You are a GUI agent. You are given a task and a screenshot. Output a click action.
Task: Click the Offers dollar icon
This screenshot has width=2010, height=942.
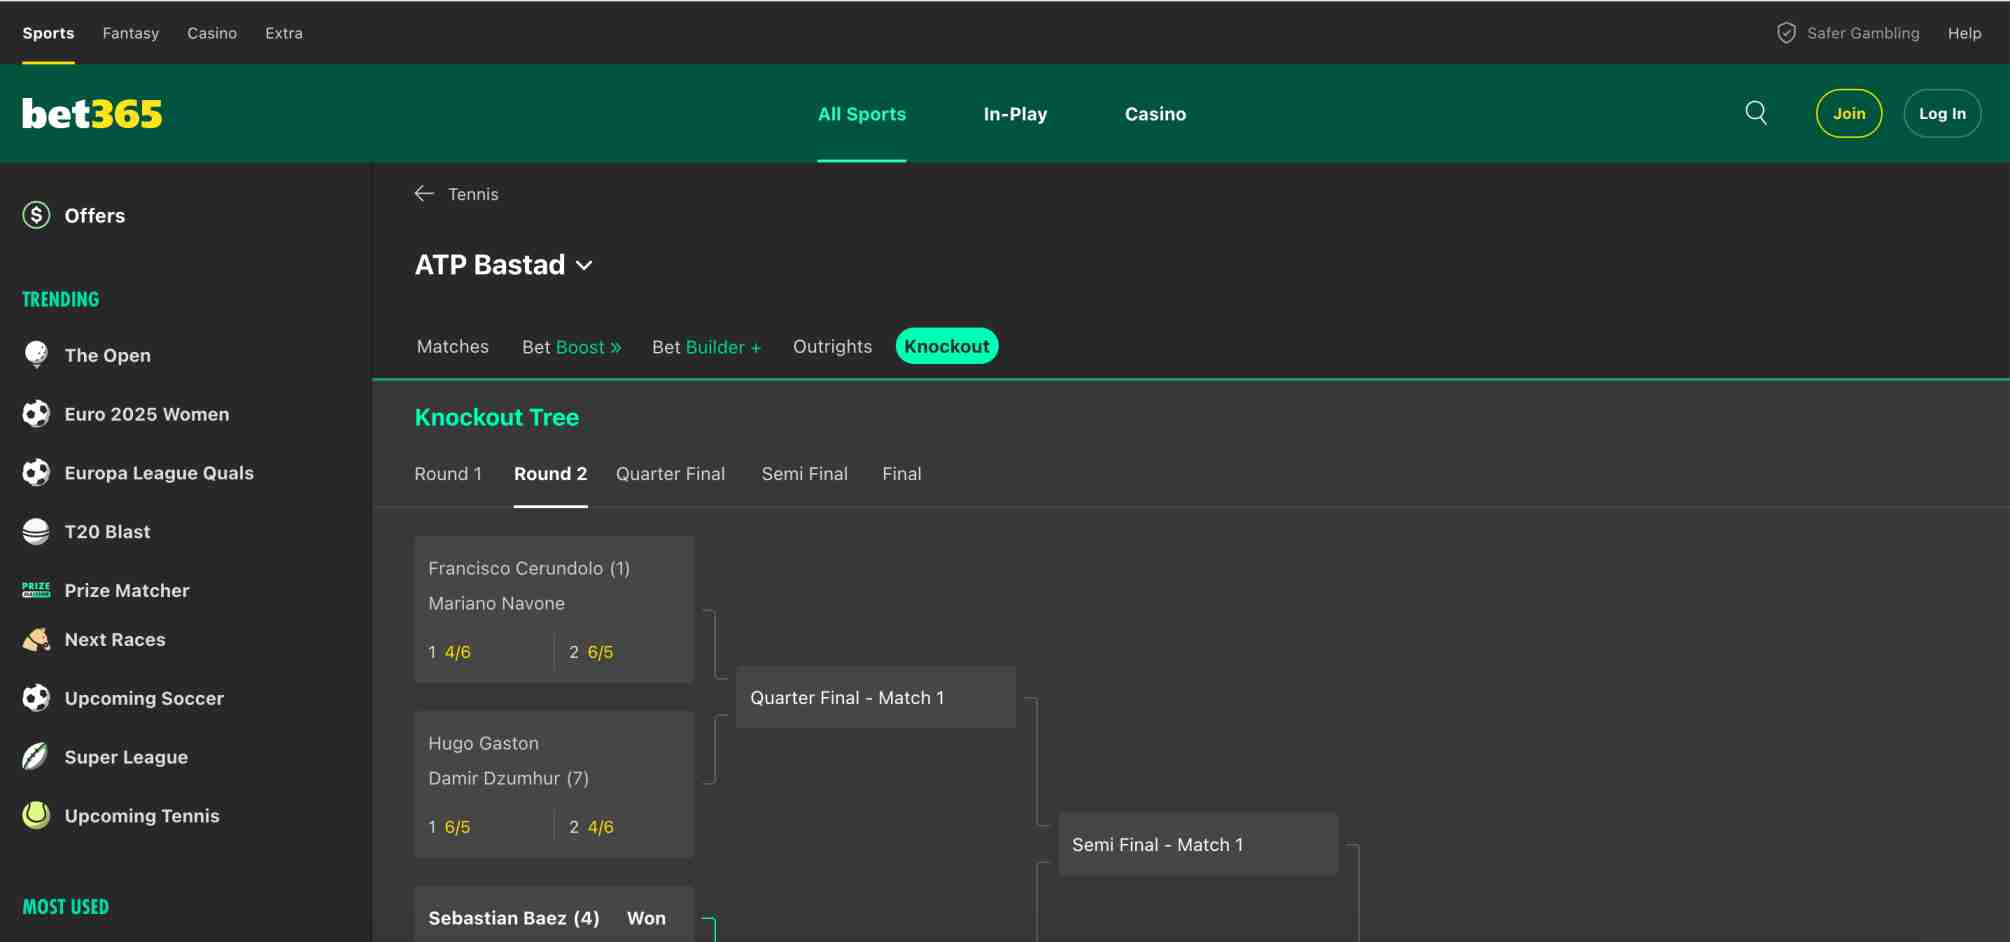(x=36, y=215)
